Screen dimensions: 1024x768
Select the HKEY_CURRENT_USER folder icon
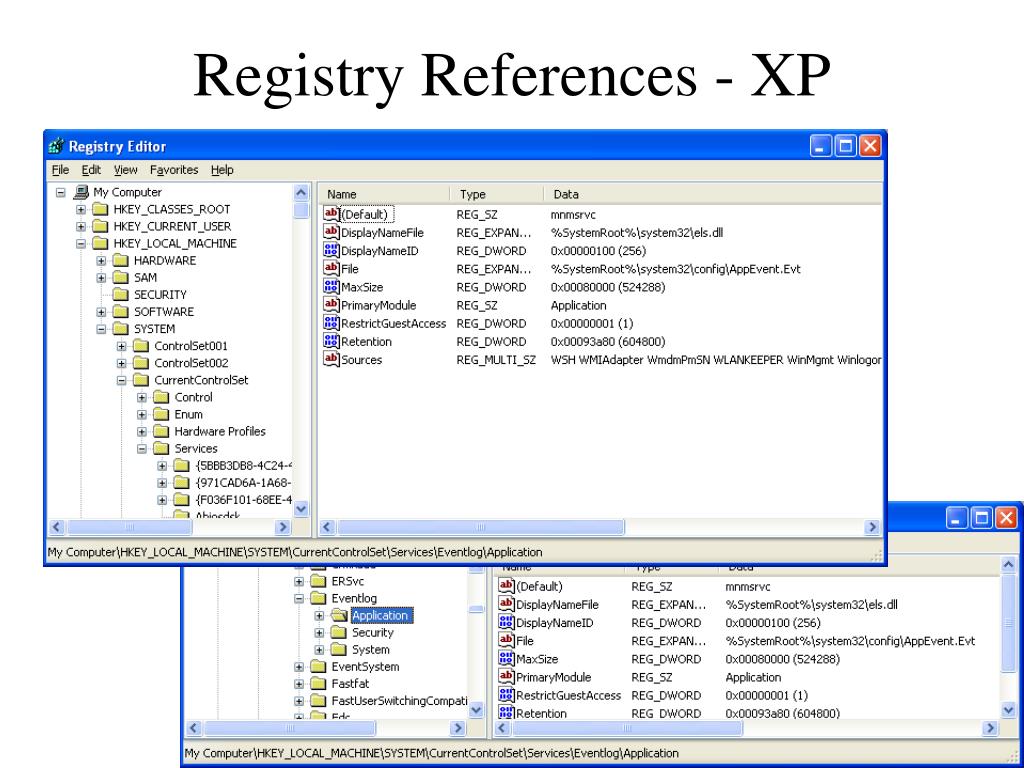[100, 226]
